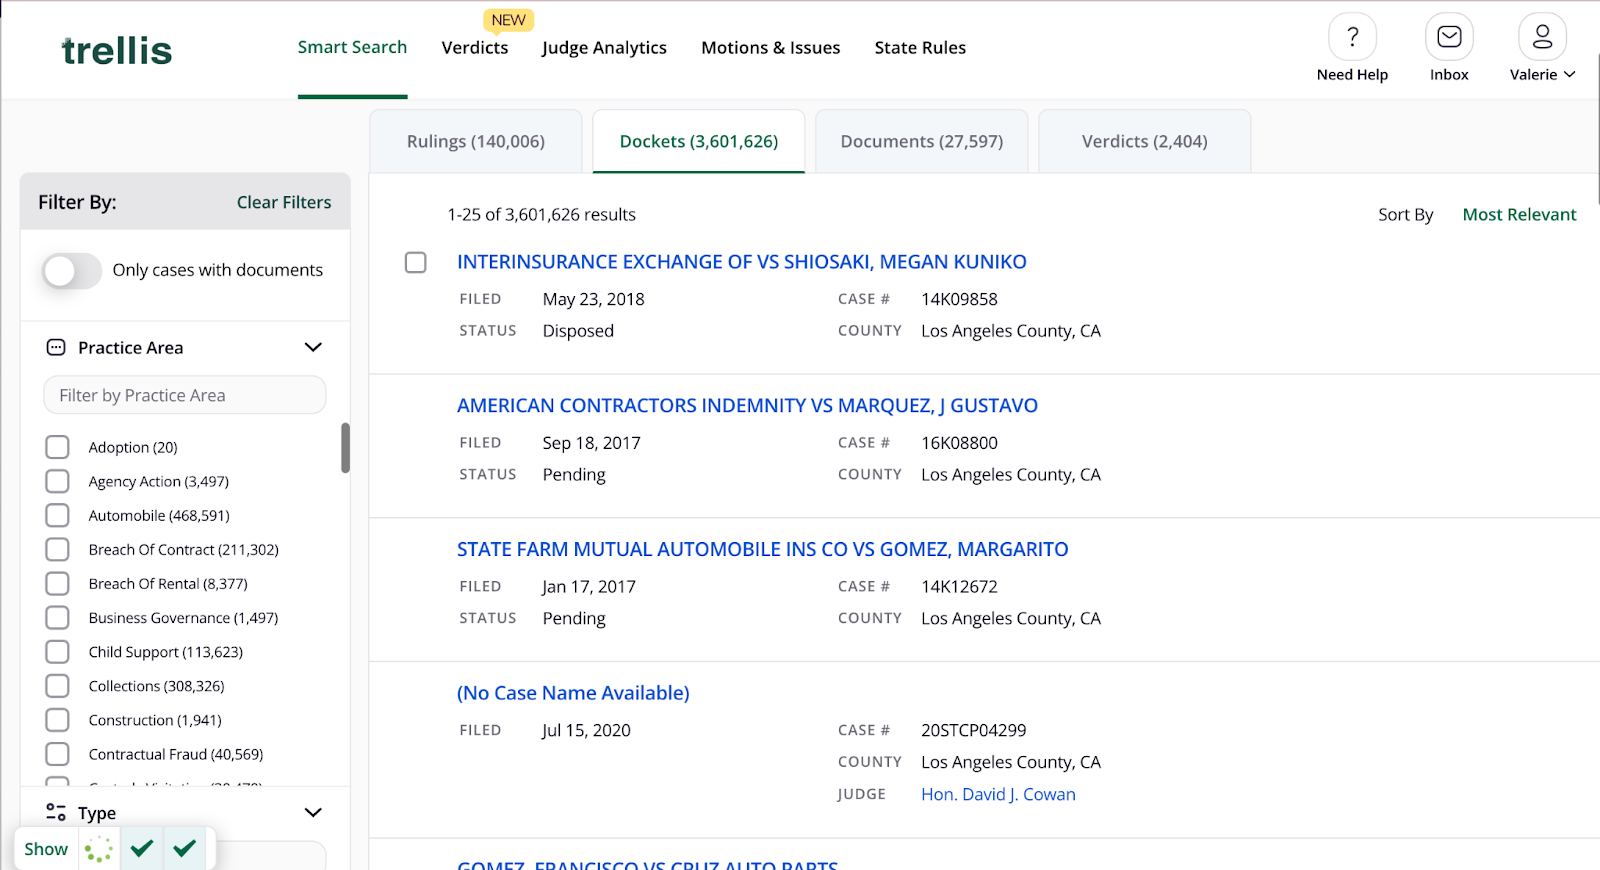Open the Valerie account dropdown arrow
1600x870 pixels.
(1569, 74)
